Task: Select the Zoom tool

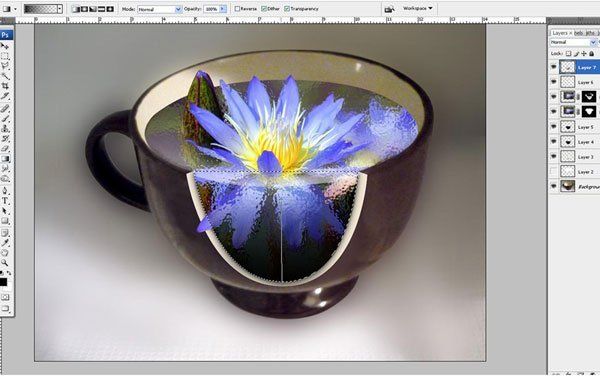Action: tap(5, 262)
